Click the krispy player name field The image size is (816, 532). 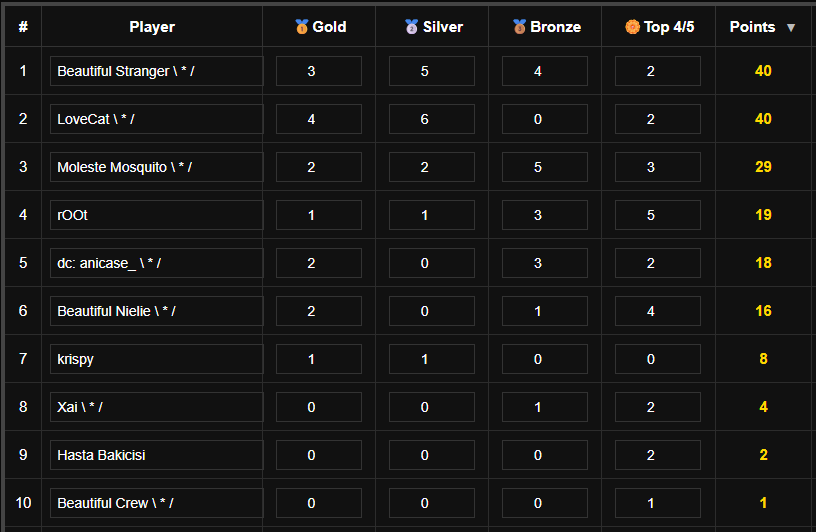pyautogui.click(x=156, y=359)
